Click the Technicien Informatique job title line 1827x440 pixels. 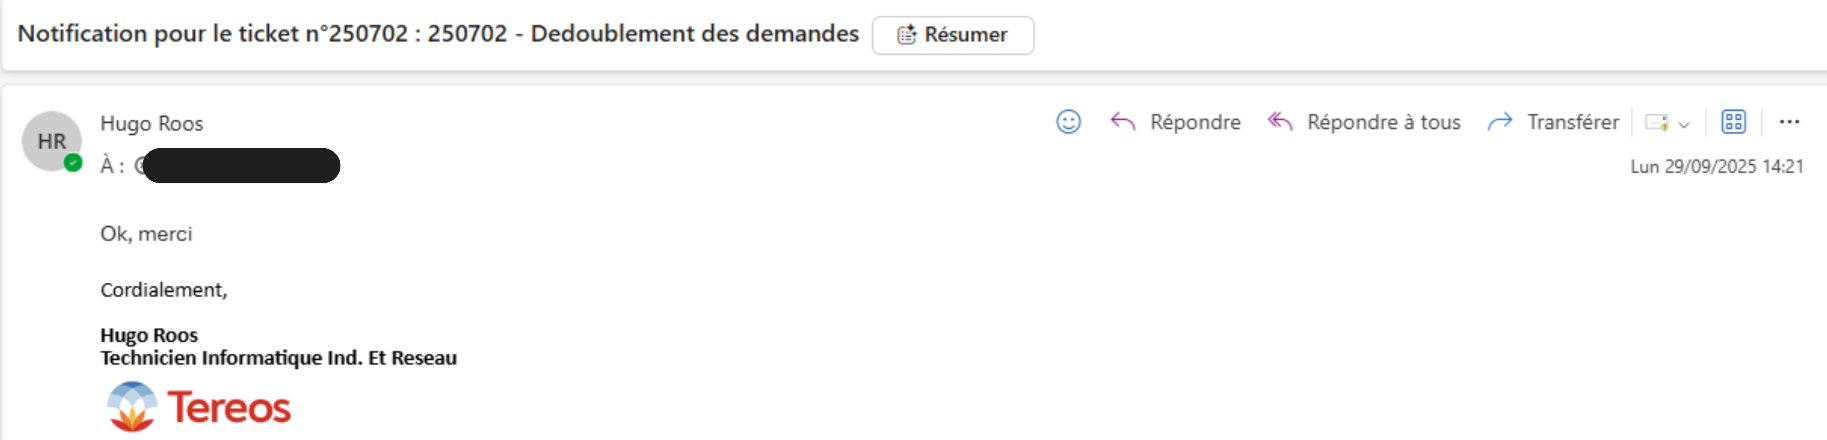(x=278, y=358)
